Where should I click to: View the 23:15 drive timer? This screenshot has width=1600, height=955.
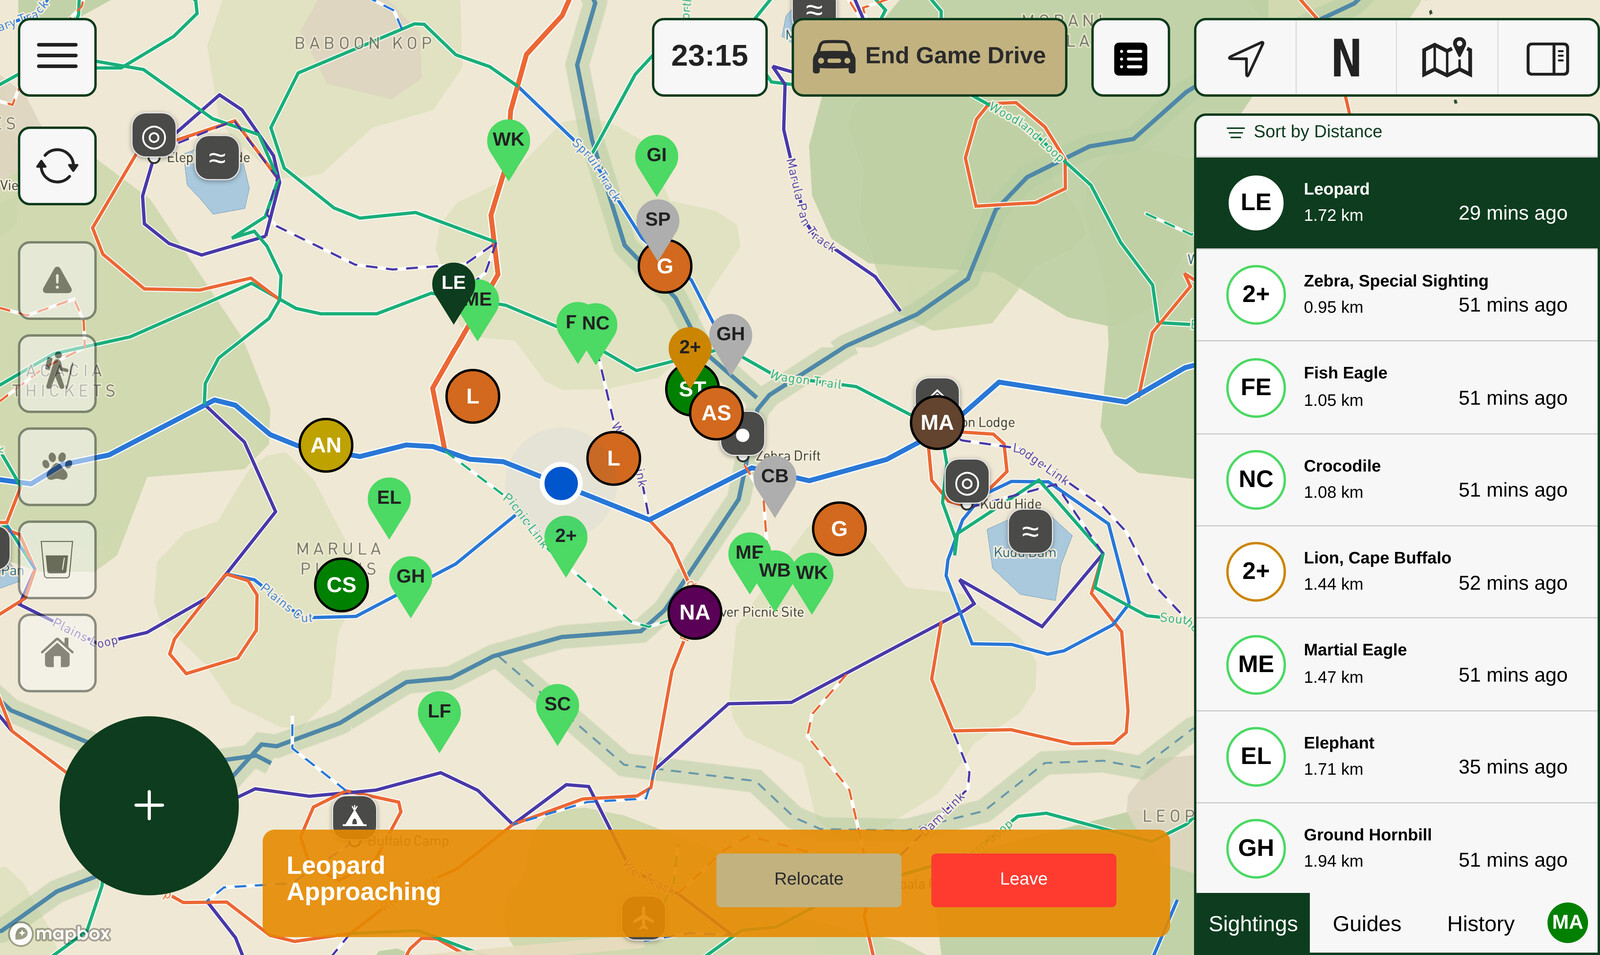click(x=709, y=57)
